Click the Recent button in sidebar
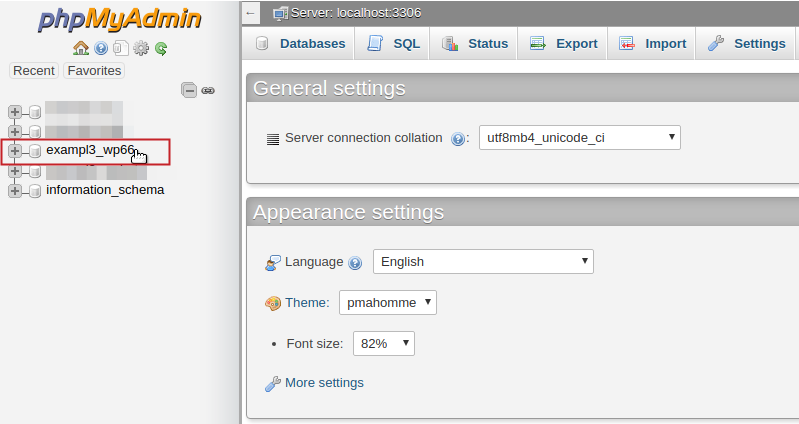 click(34, 70)
